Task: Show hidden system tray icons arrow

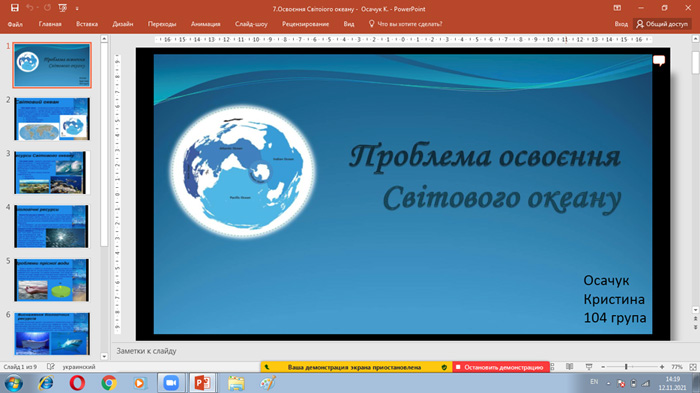Action: [608, 383]
